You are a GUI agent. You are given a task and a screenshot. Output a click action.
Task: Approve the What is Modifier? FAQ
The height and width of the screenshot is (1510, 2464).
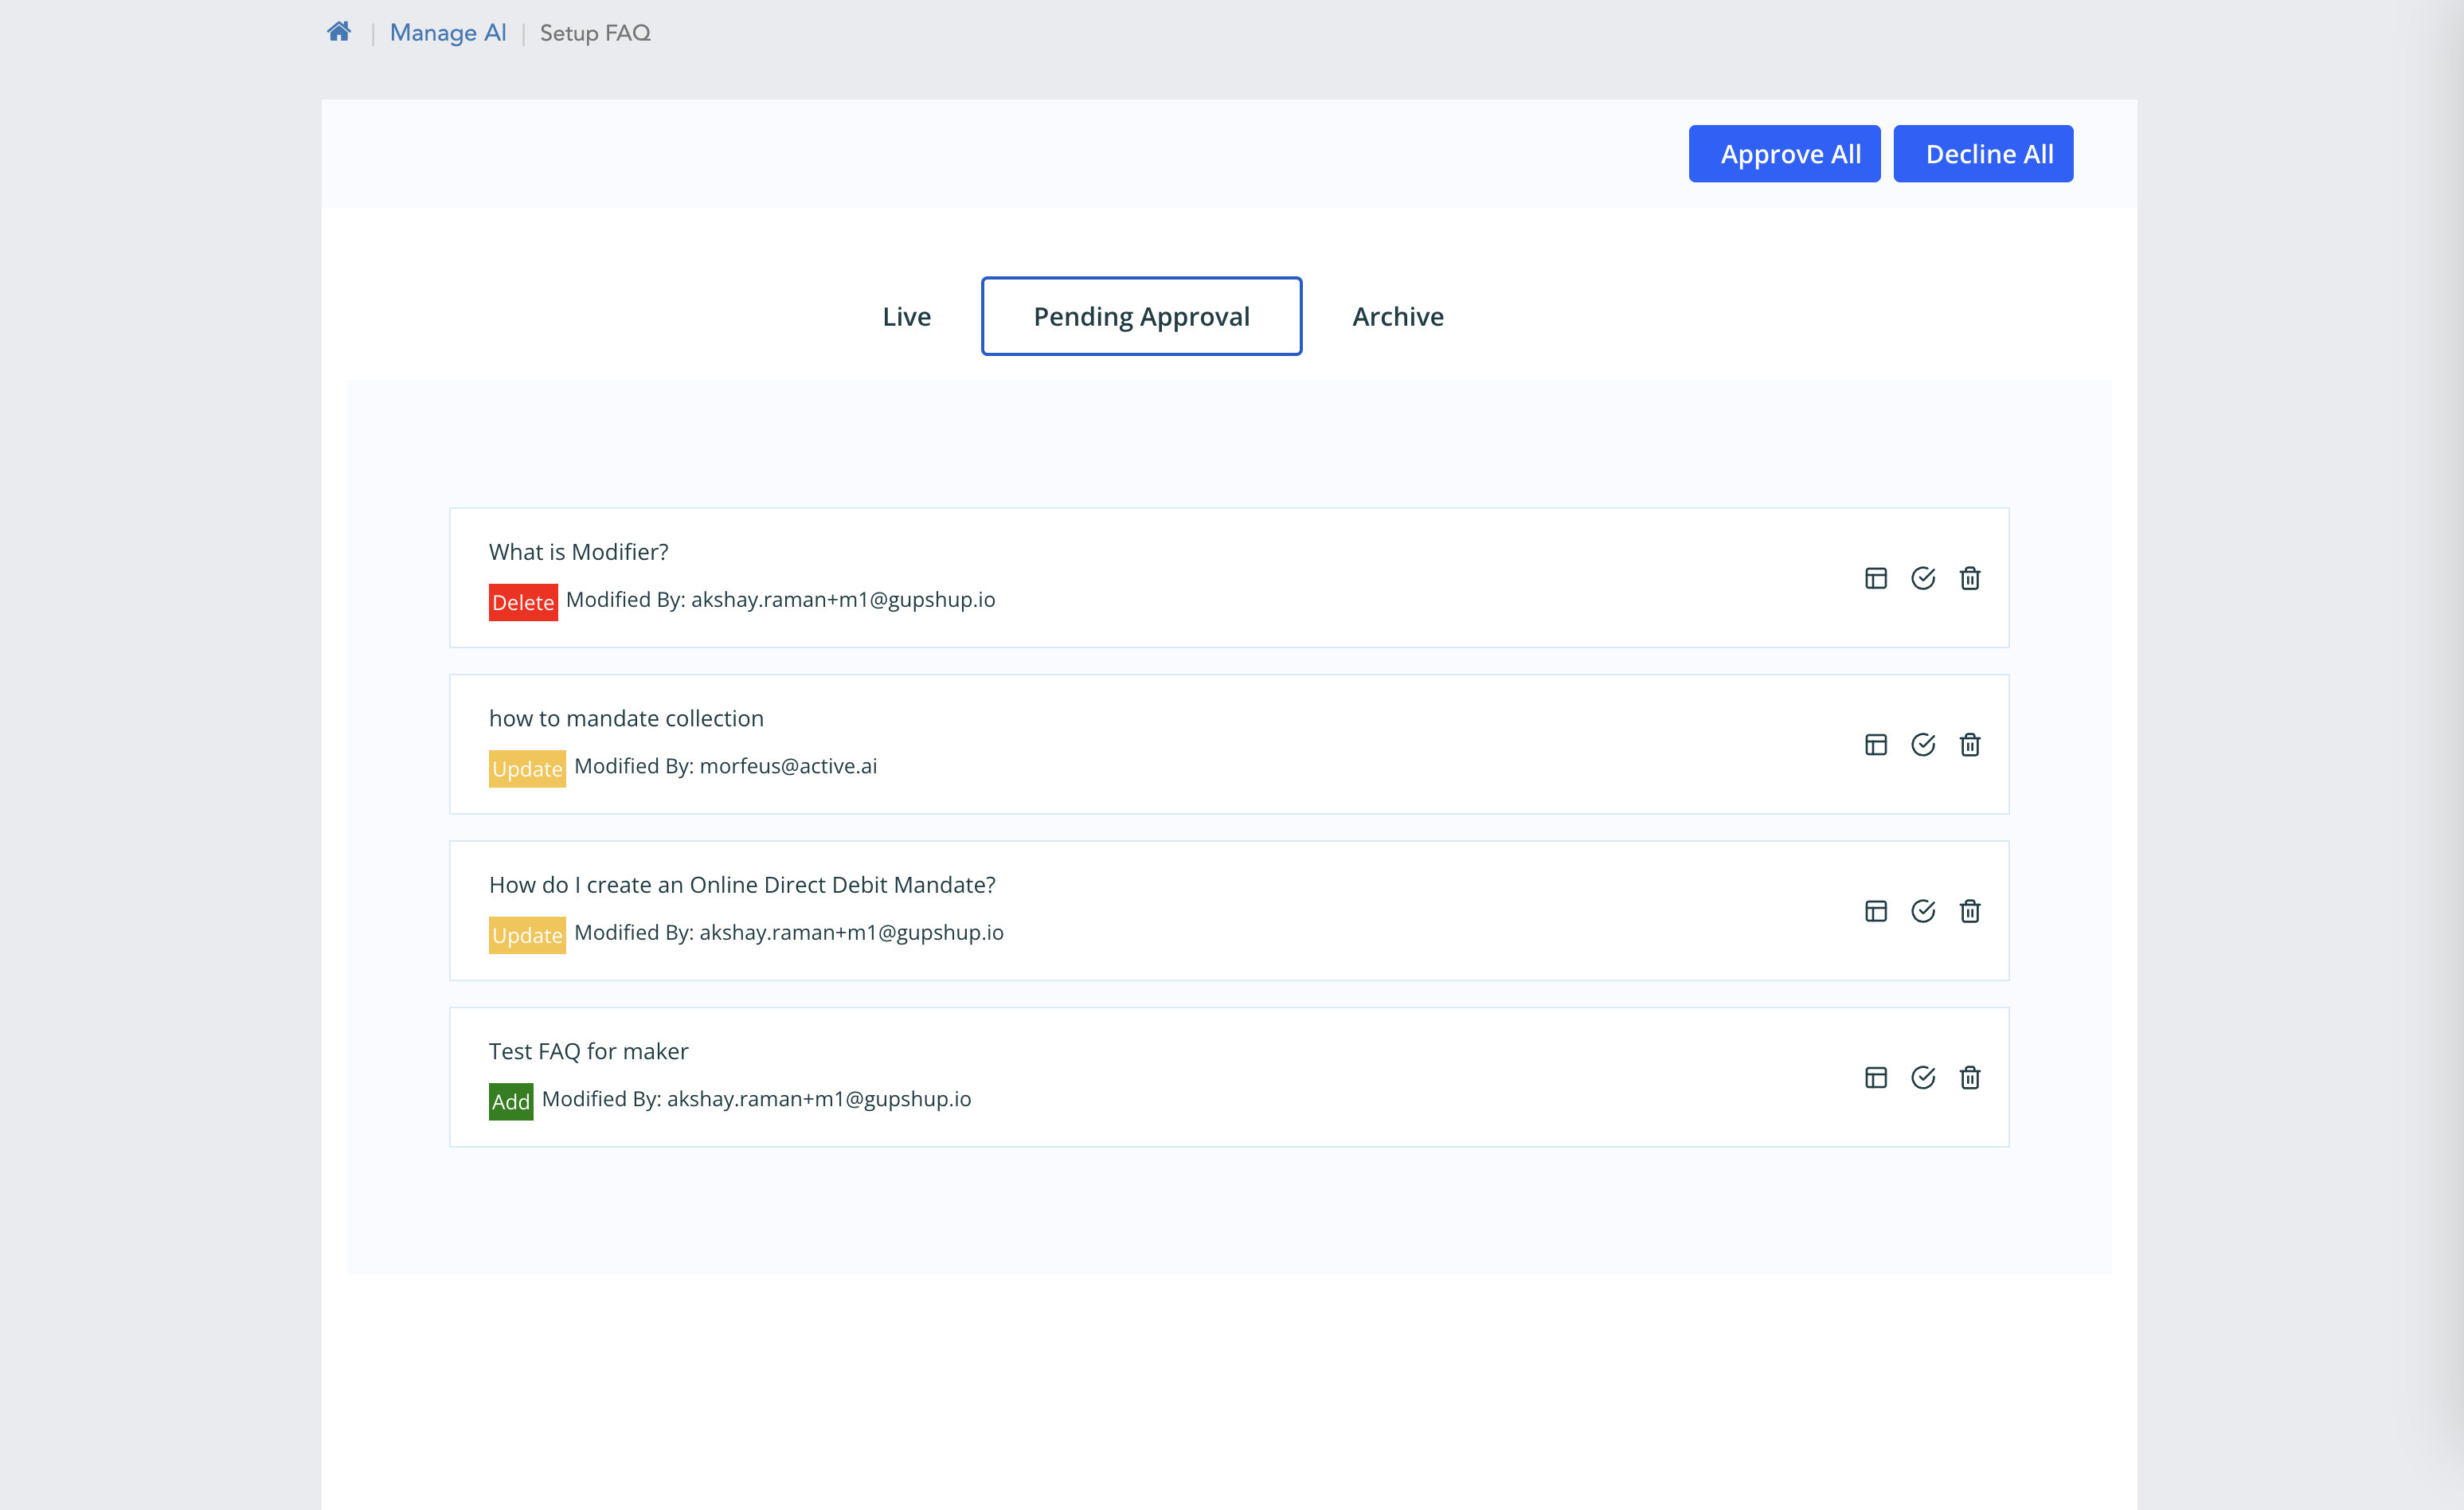tap(1923, 578)
